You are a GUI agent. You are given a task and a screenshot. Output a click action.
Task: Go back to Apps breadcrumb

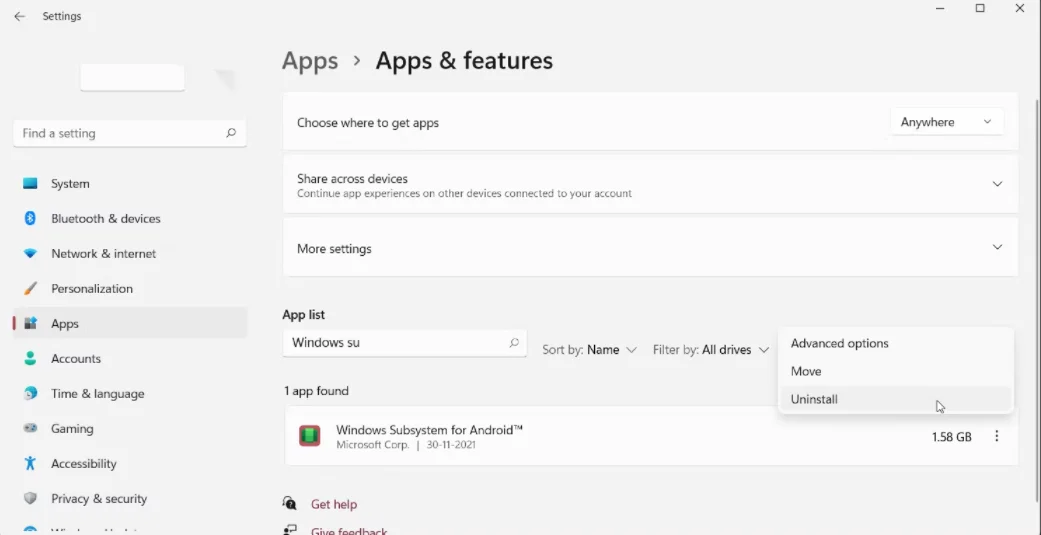[x=310, y=60]
